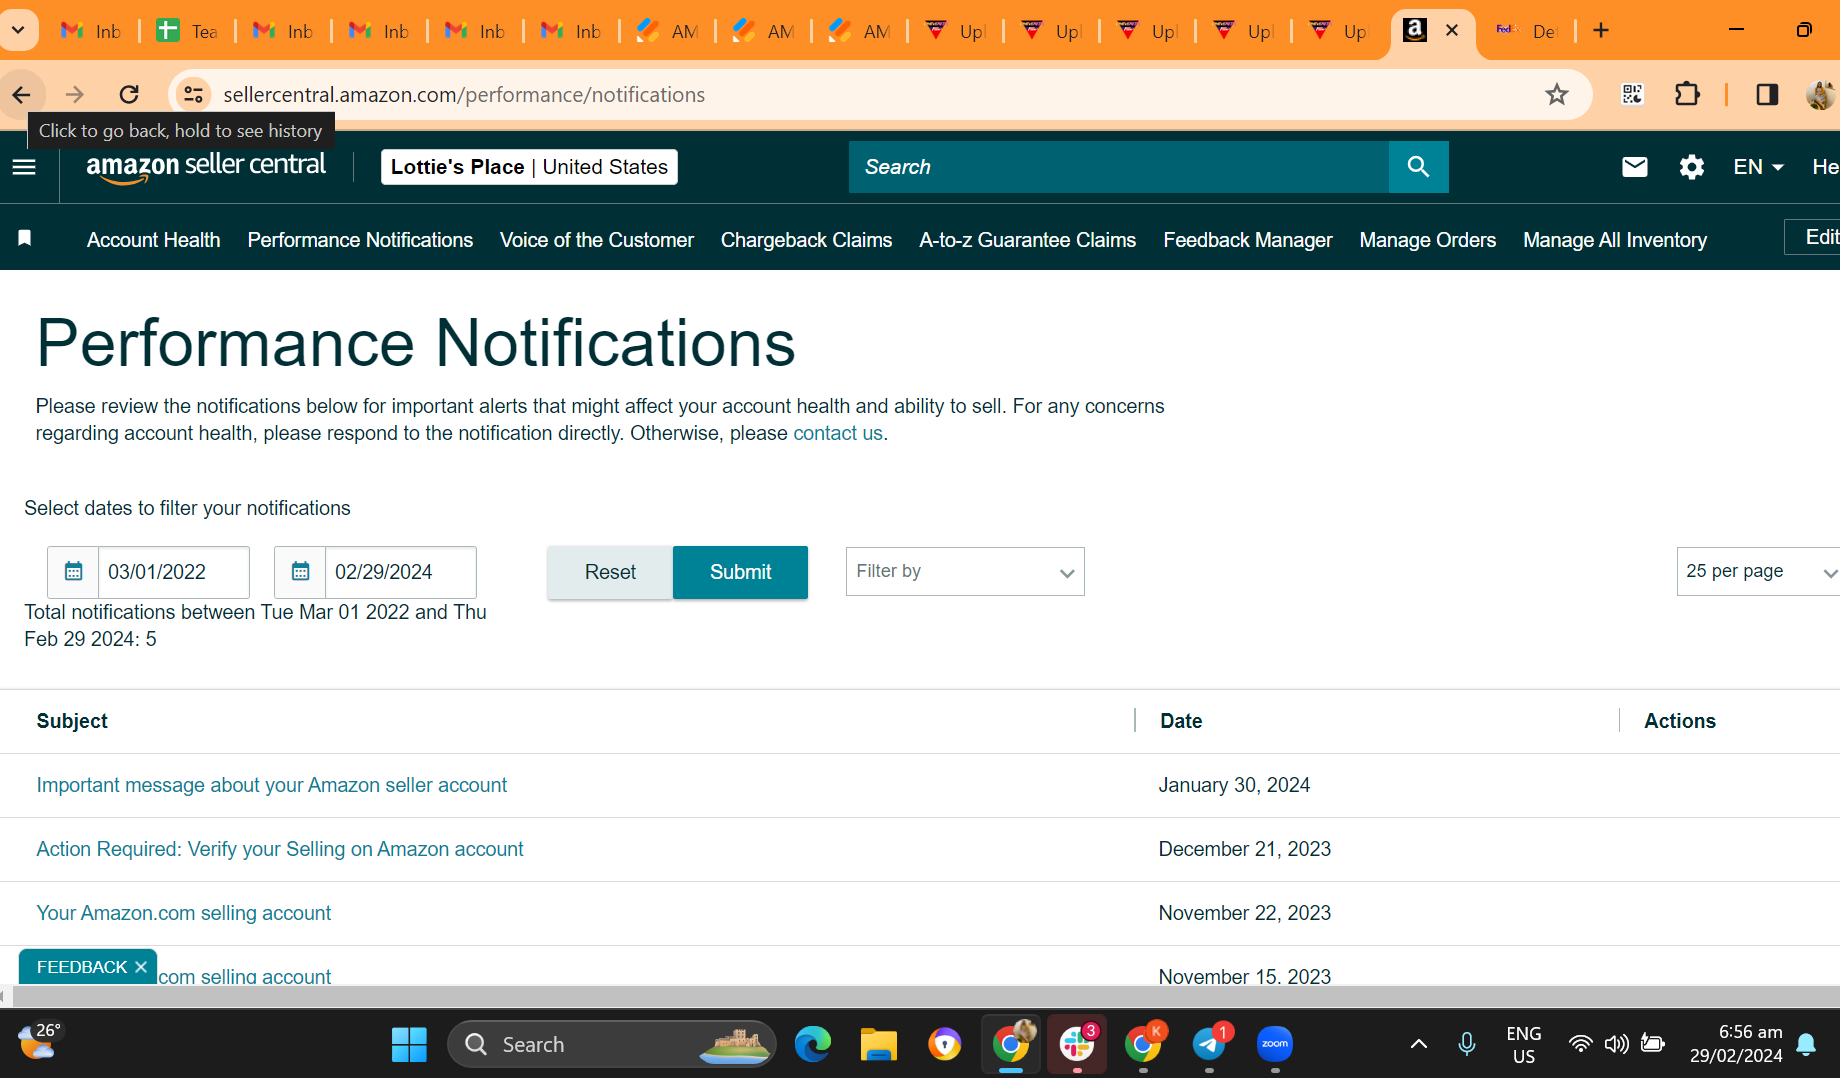Close the active Amazon tab
Screen dimensions: 1840x1078
coord(1453,31)
